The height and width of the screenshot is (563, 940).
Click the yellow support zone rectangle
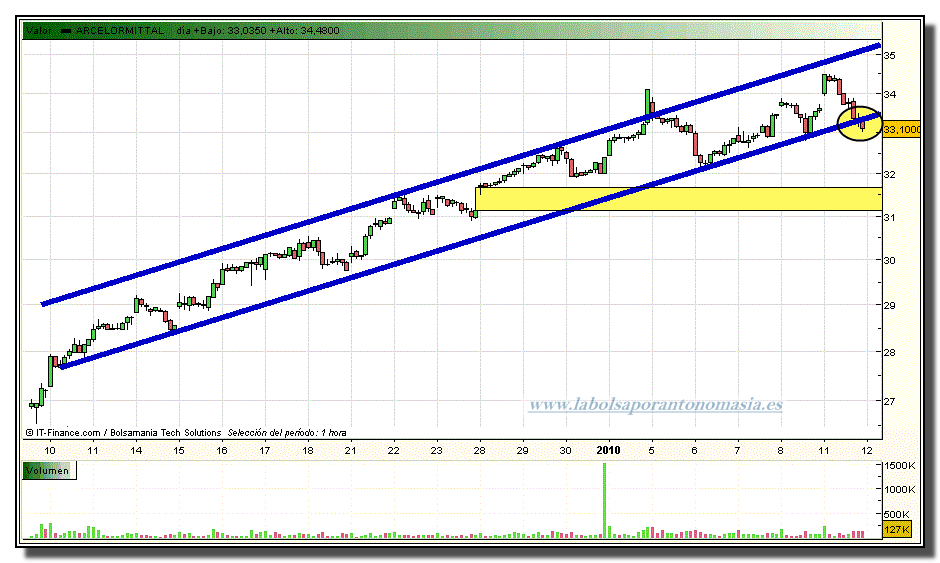[x=678, y=198]
